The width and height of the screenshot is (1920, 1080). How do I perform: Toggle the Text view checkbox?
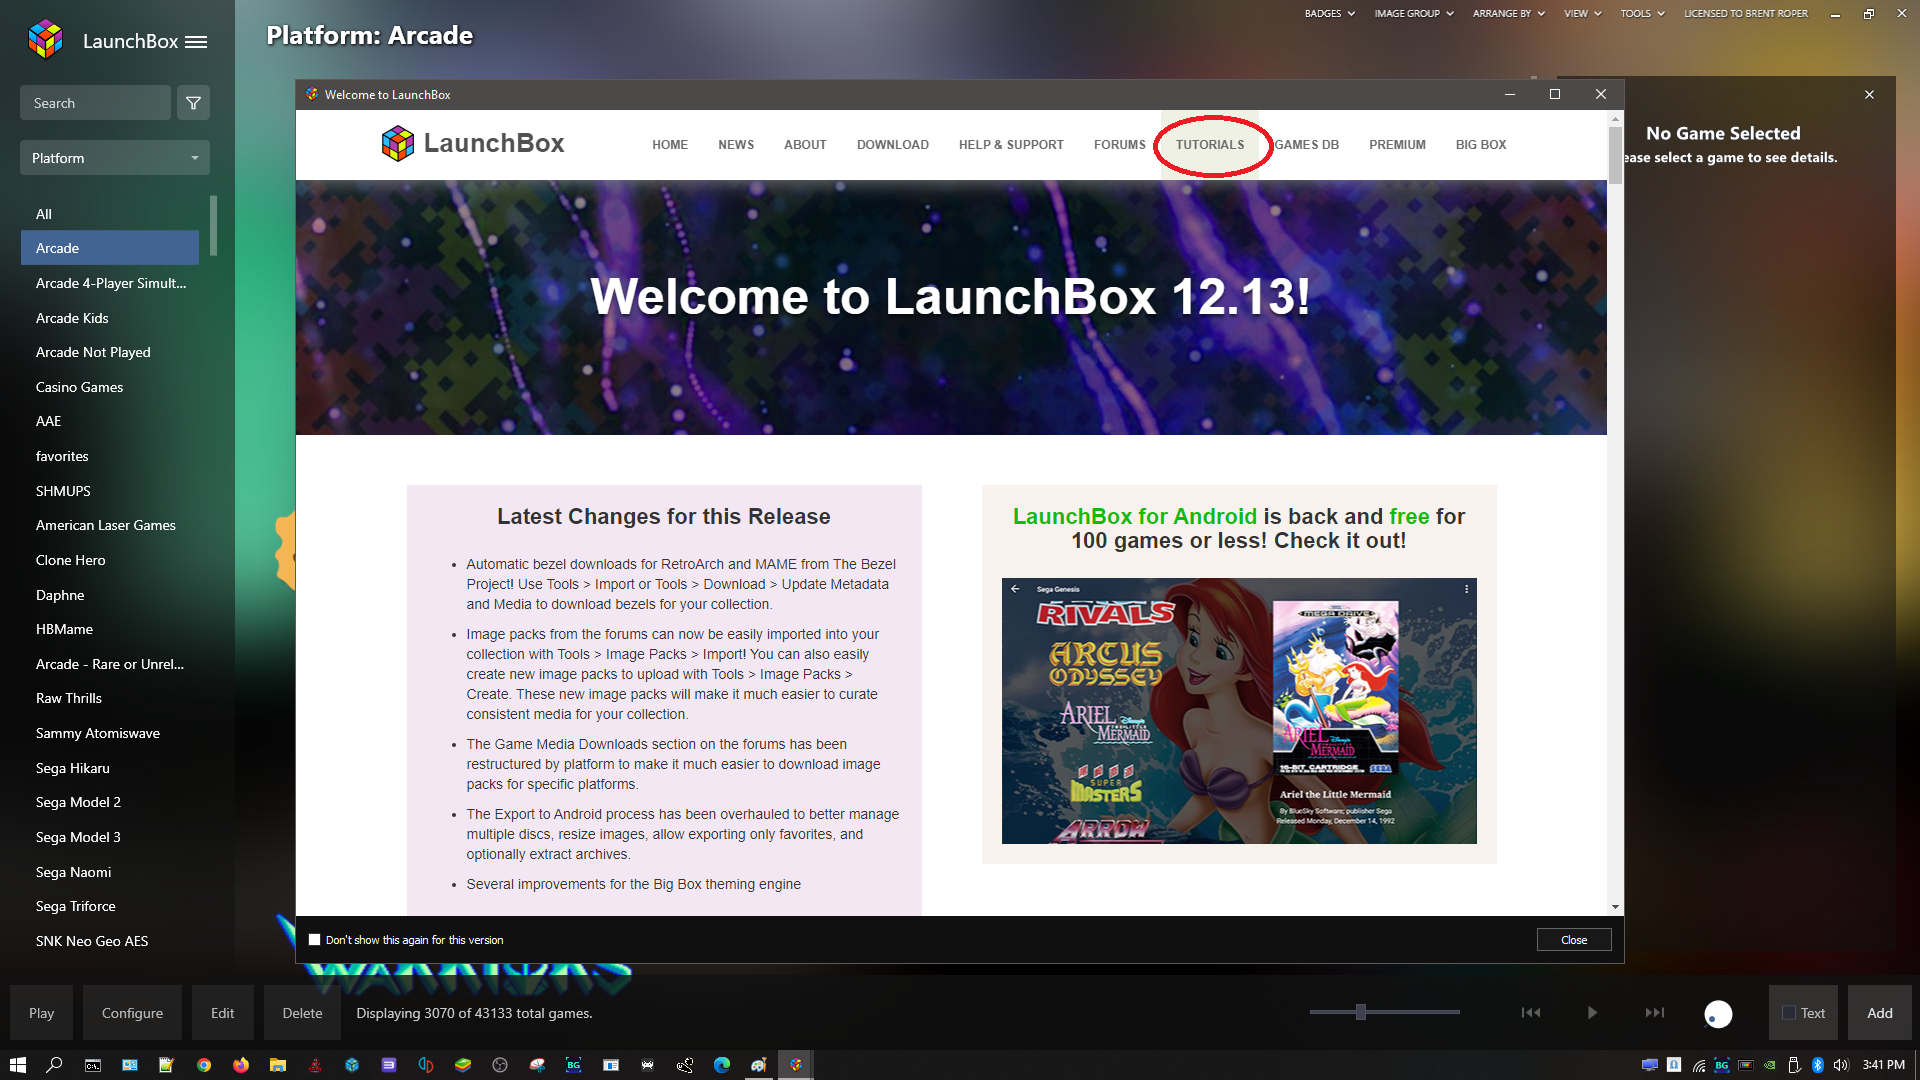tap(1789, 1013)
